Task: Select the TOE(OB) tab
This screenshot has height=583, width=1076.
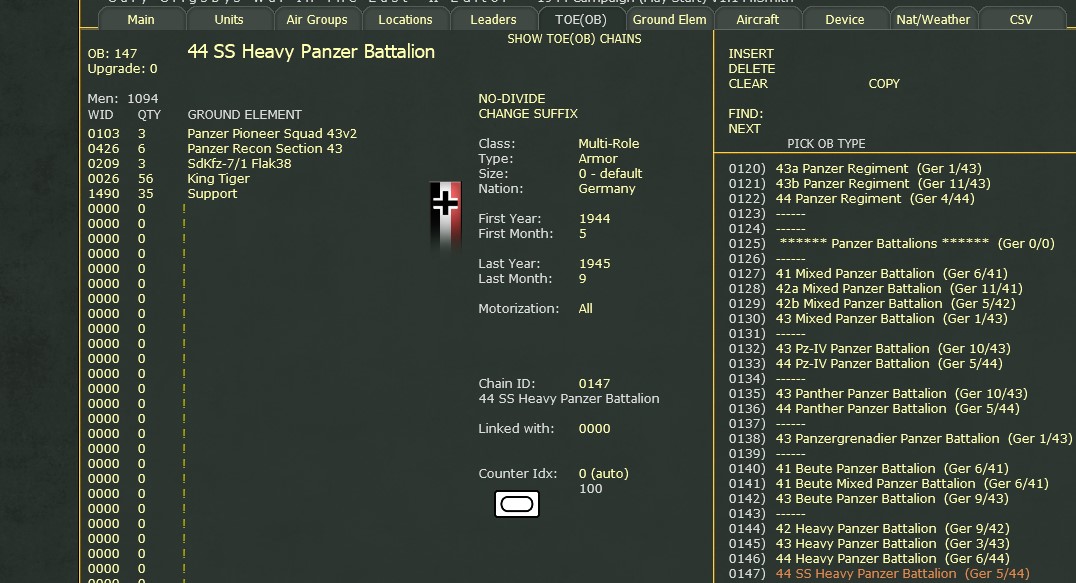Action: [581, 20]
